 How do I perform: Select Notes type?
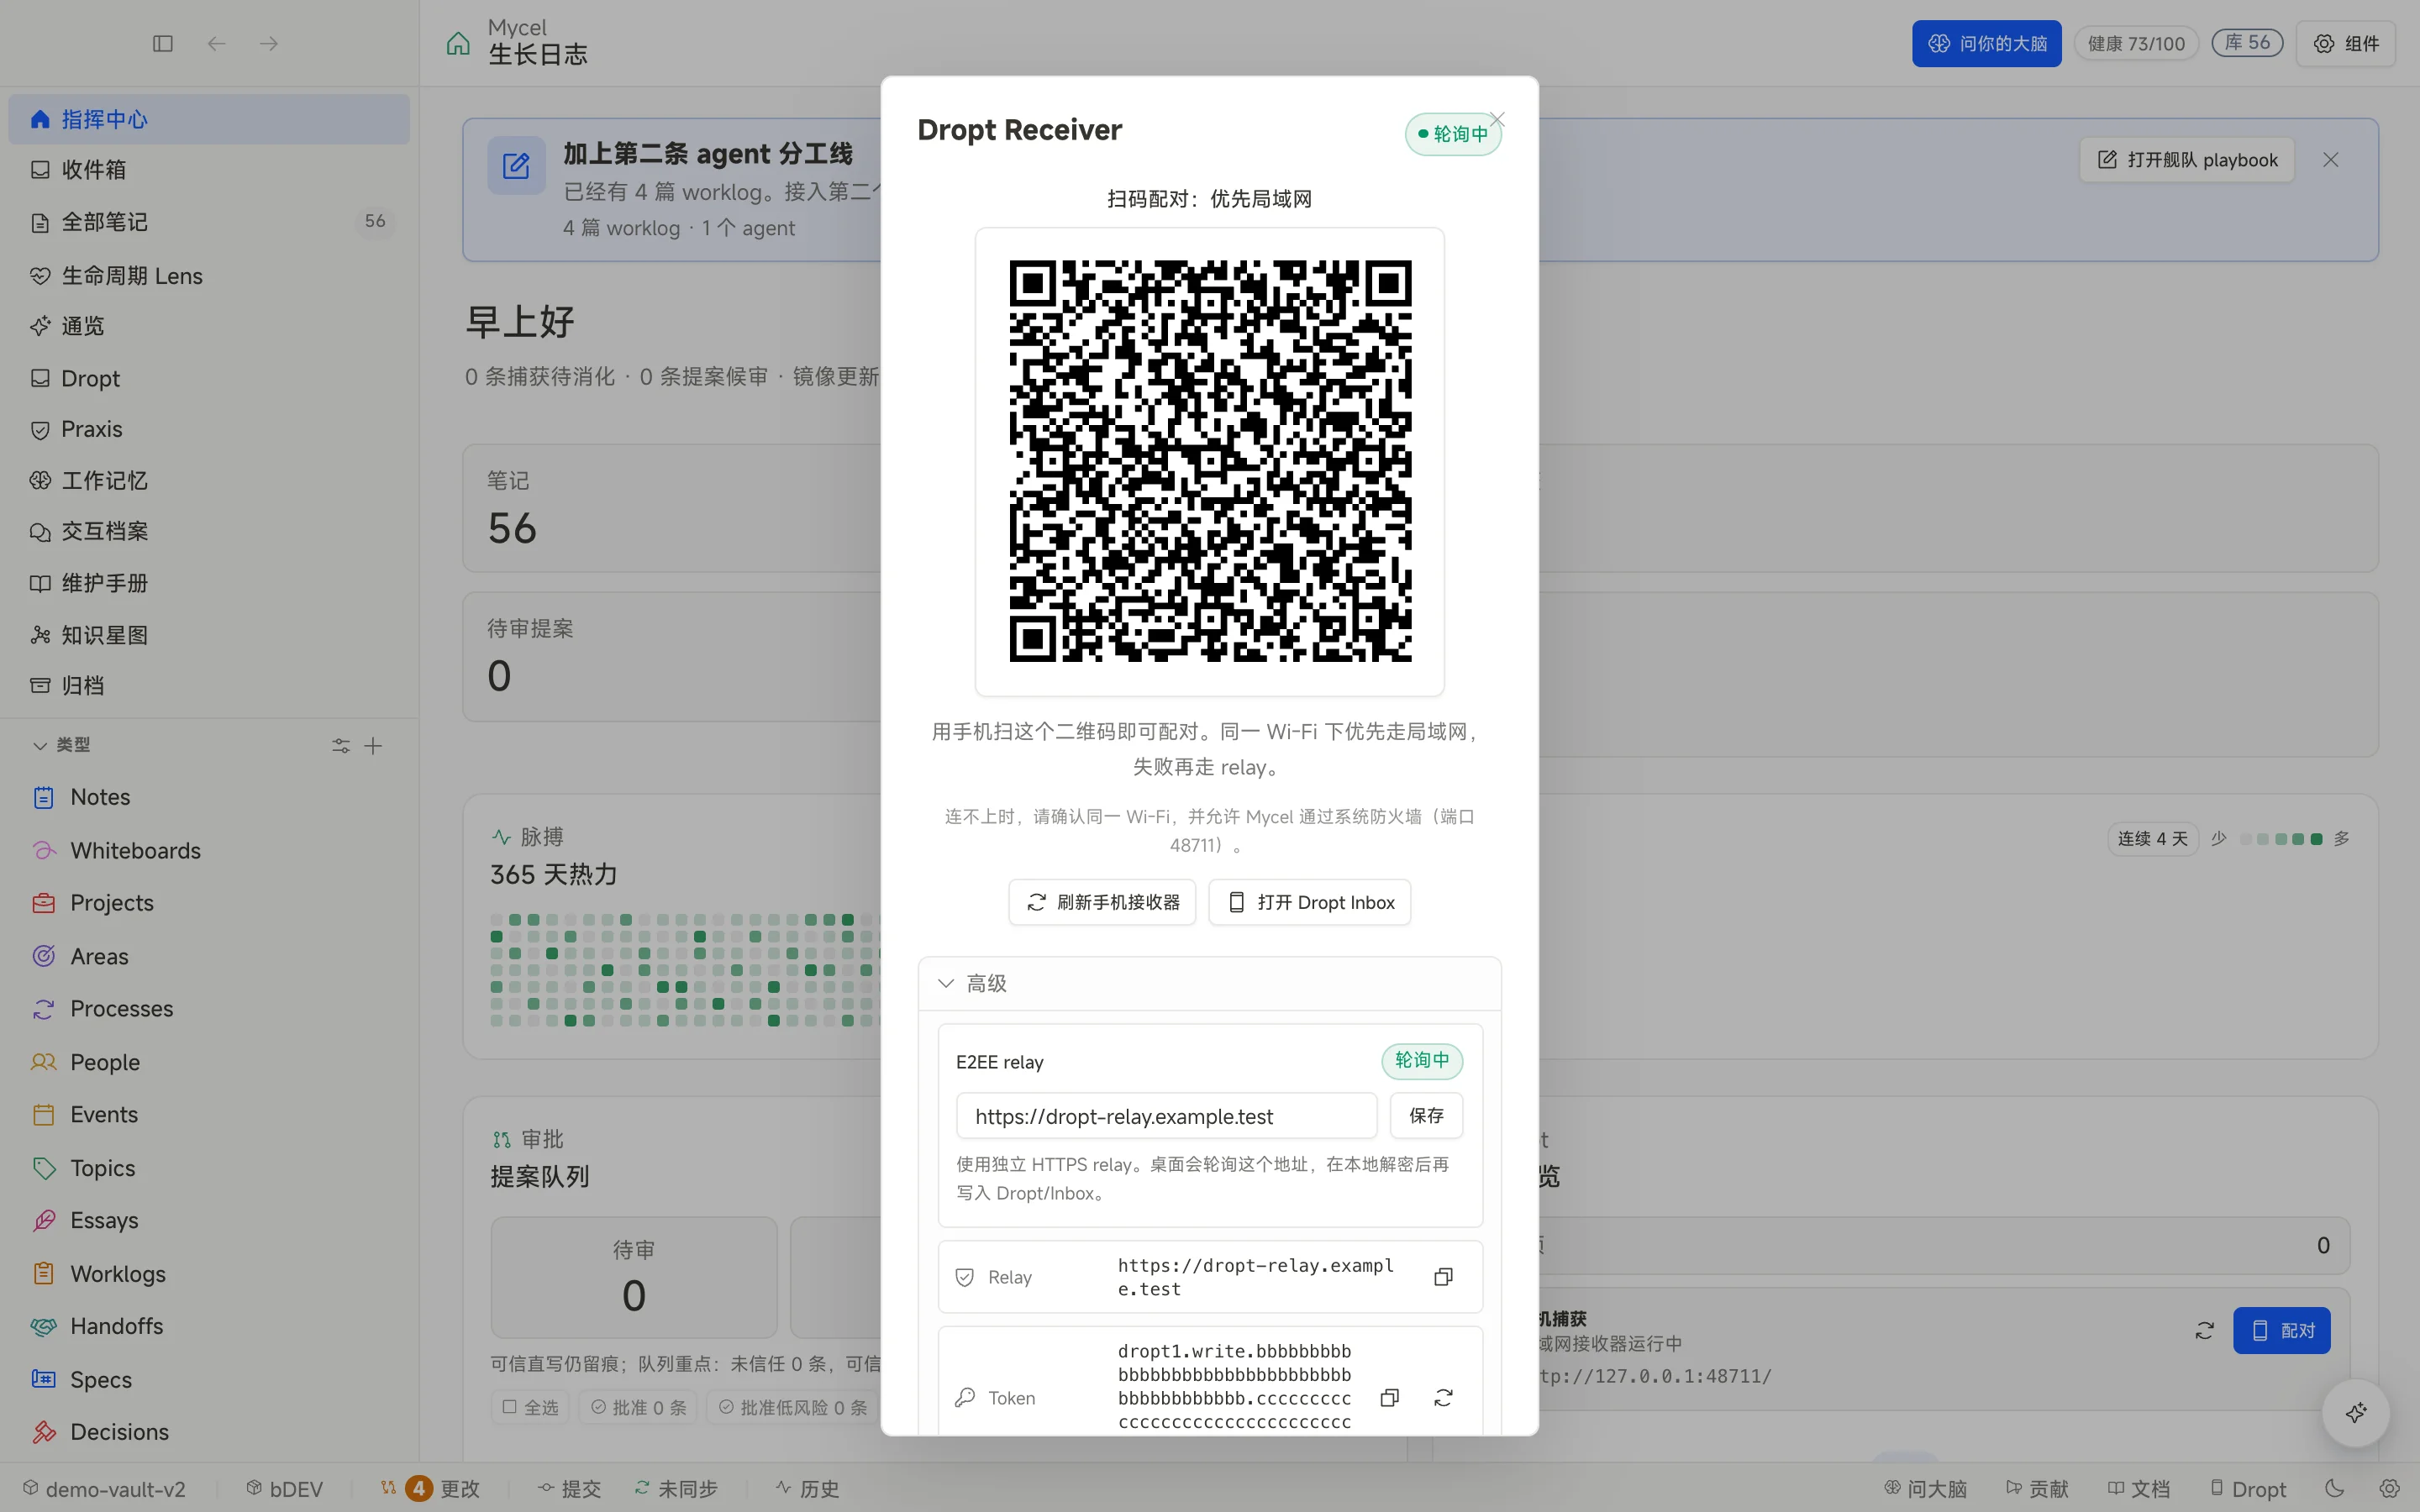point(209,797)
